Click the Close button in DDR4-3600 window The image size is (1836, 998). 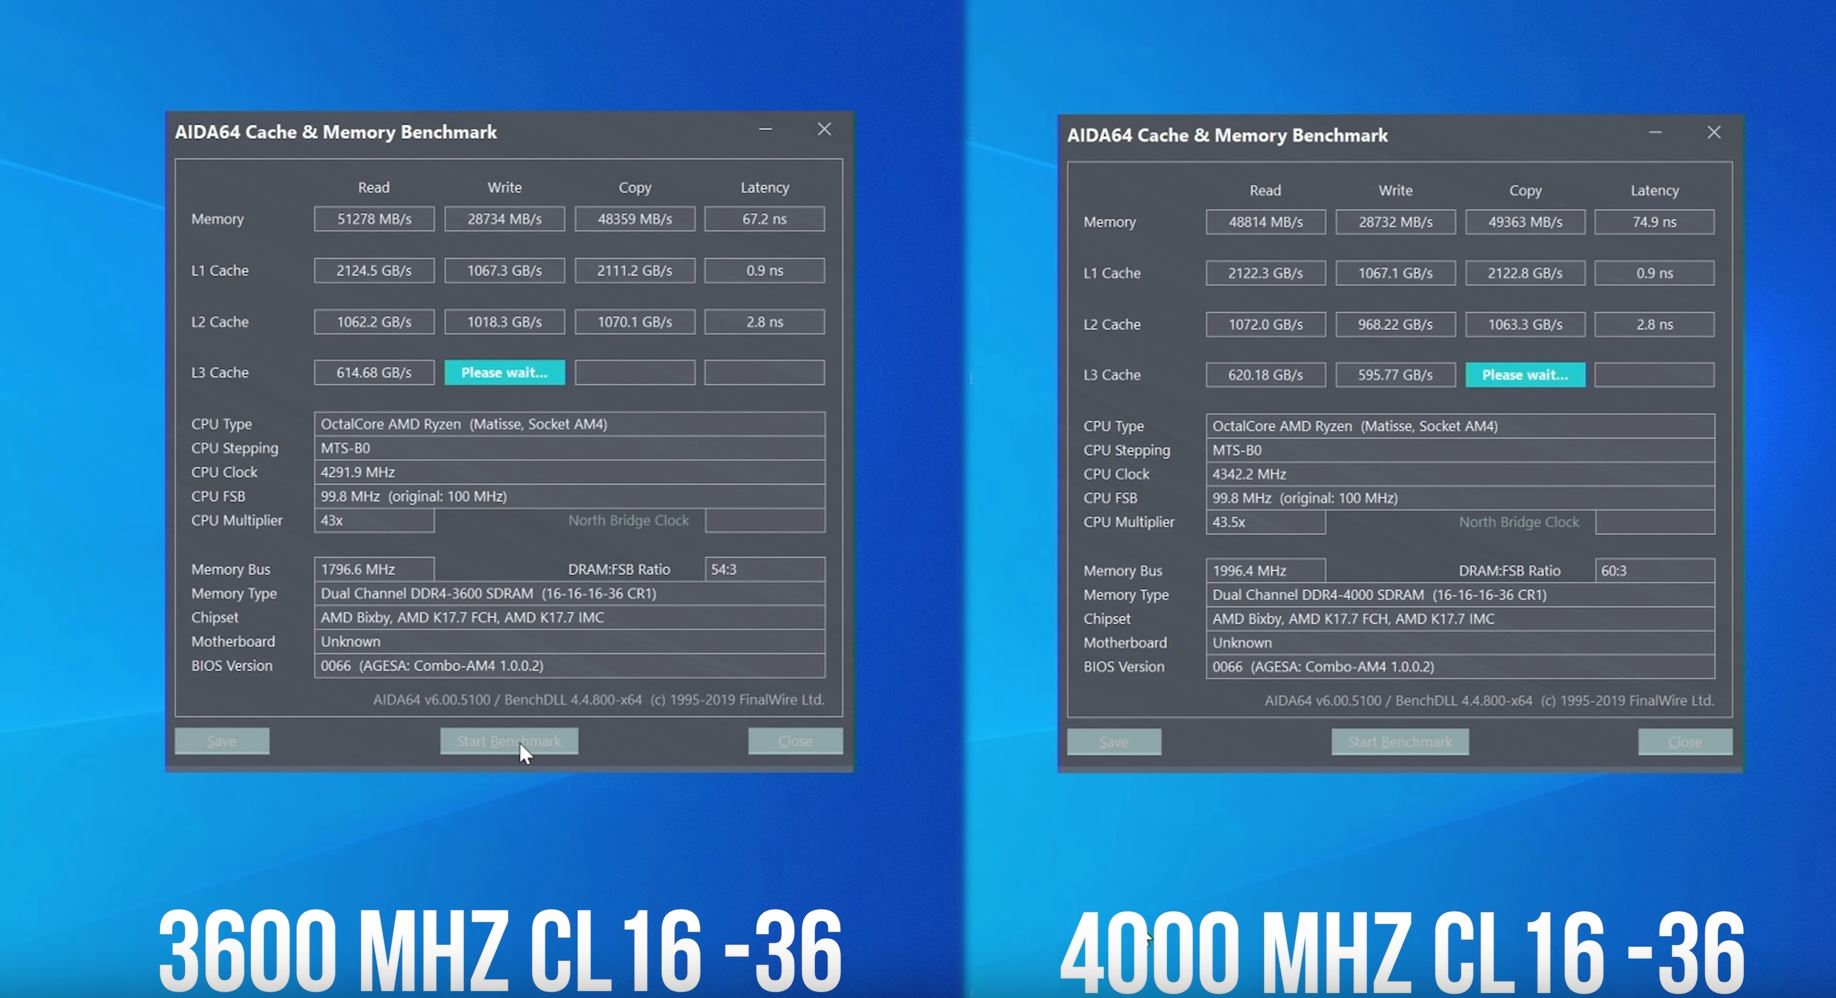[x=795, y=741]
